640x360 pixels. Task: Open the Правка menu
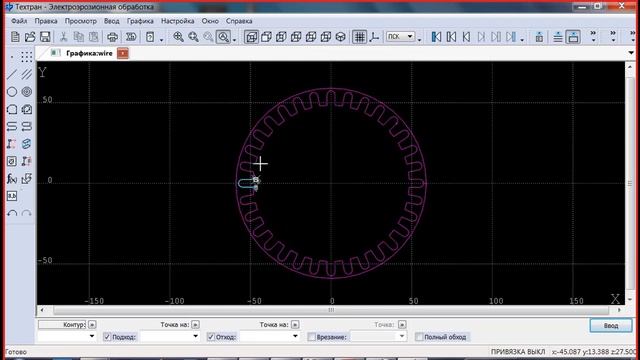pos(46,21)
